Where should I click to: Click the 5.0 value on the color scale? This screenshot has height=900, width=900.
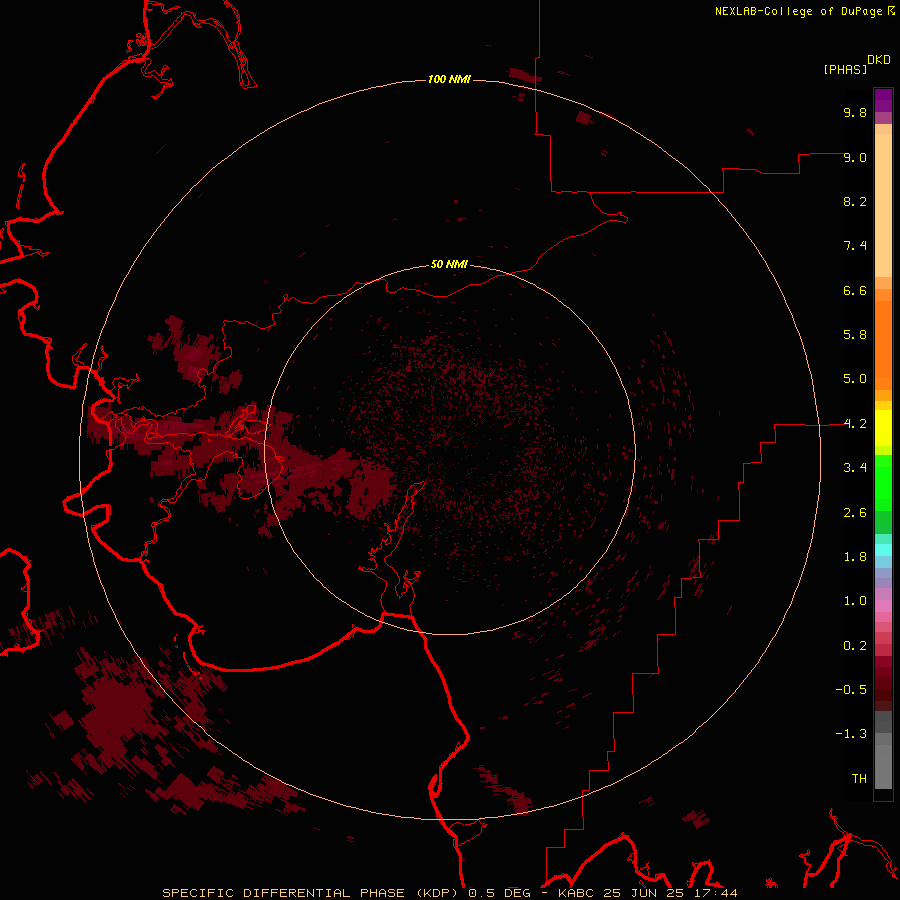tap(855, 379)
